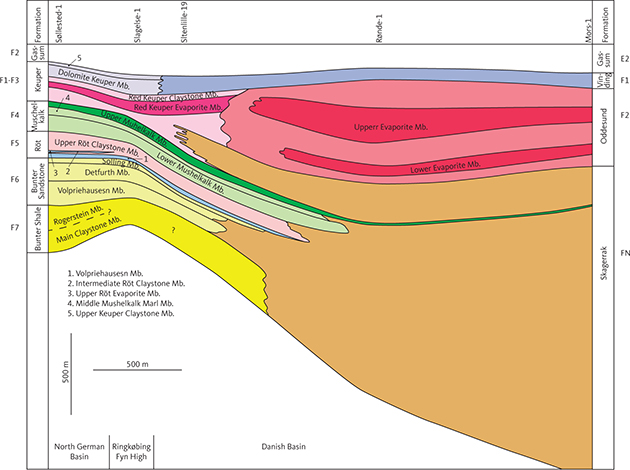The width and height of the screenshot is (630, 470).
Task: Select the FN sequence label
Action: (625, 253)
